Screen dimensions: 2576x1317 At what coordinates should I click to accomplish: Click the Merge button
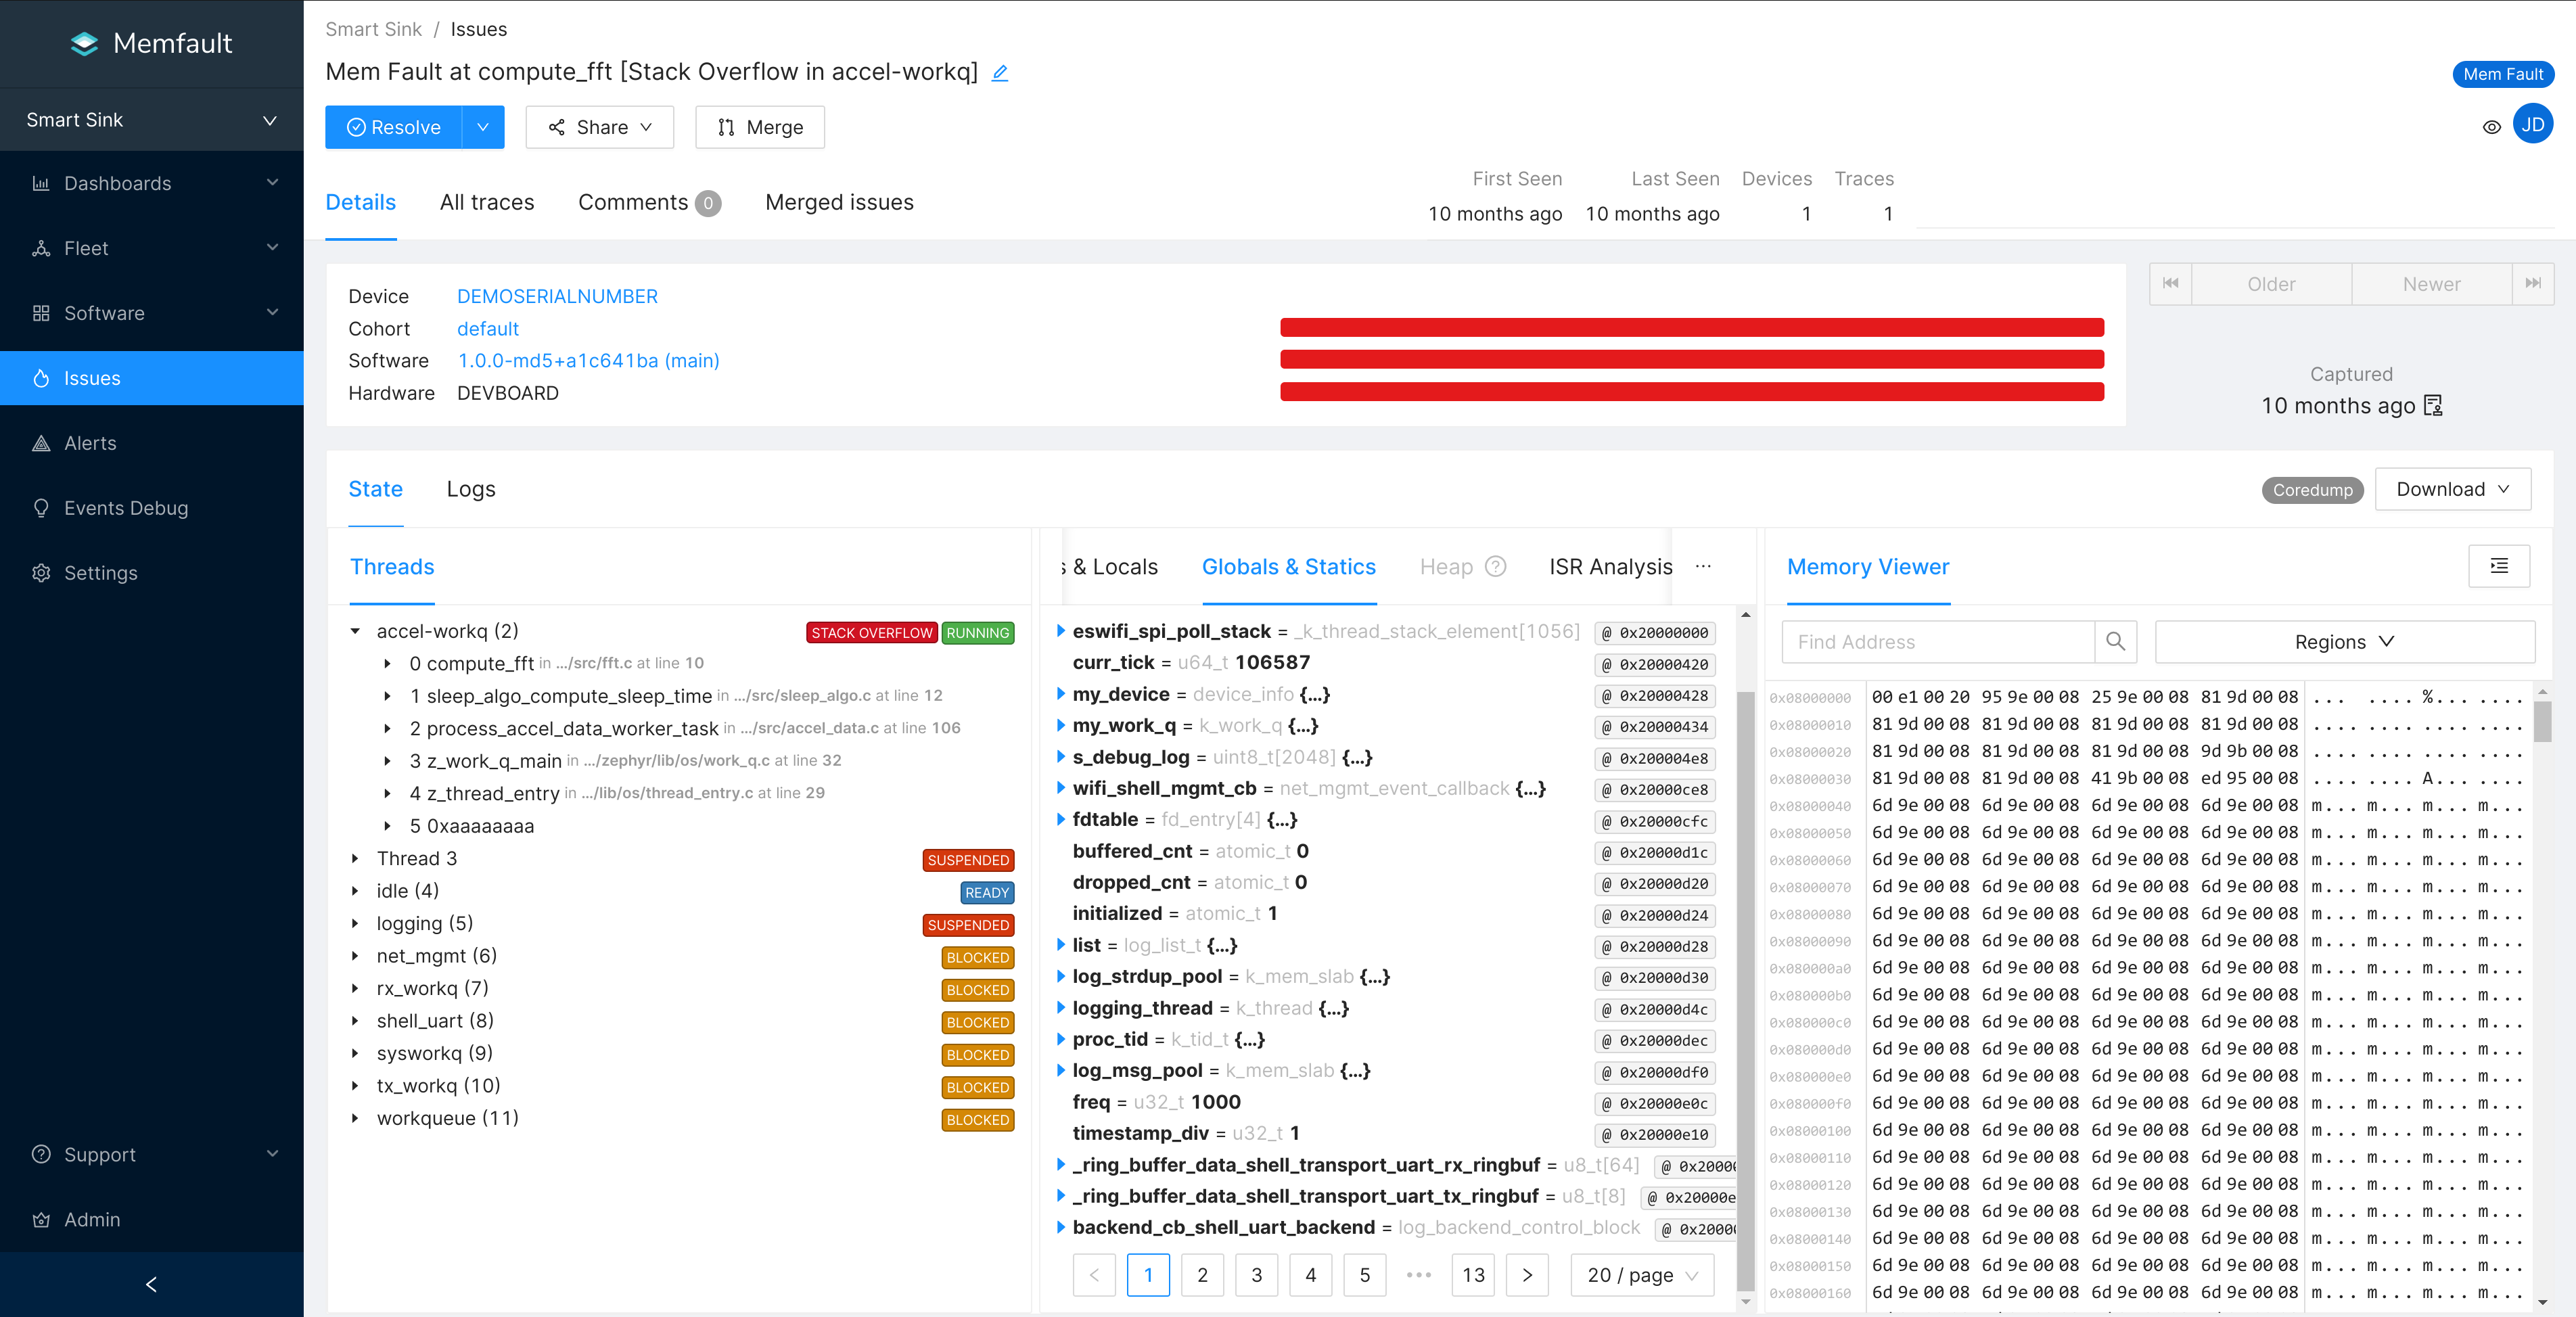tap(760, 127)
